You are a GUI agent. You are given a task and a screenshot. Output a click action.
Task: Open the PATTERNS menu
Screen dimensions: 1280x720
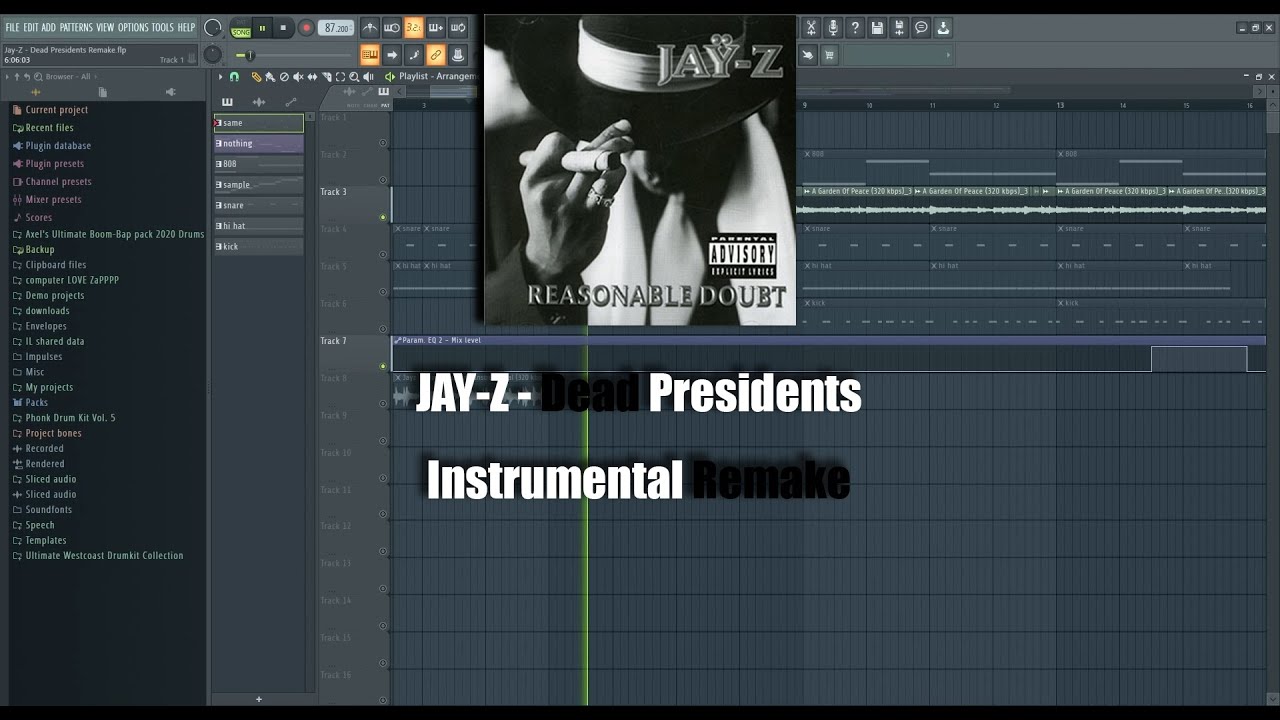point(76,28)
